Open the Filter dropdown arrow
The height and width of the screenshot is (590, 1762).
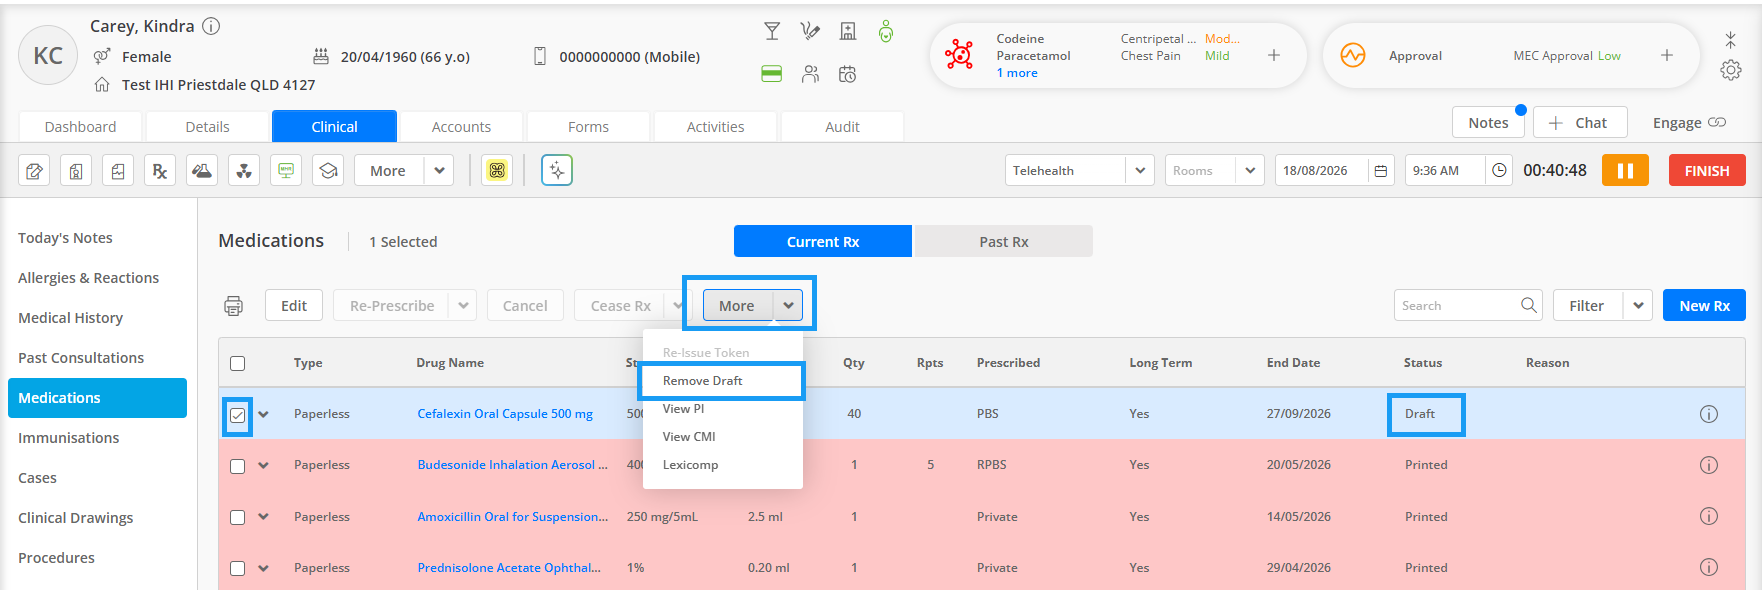point(1638,306)
